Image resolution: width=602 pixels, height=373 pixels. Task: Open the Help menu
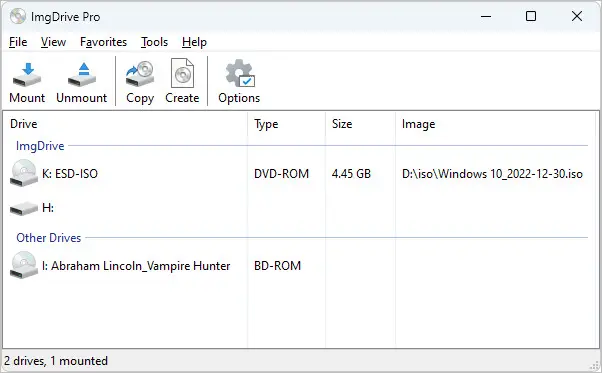[x=194, y=42]
